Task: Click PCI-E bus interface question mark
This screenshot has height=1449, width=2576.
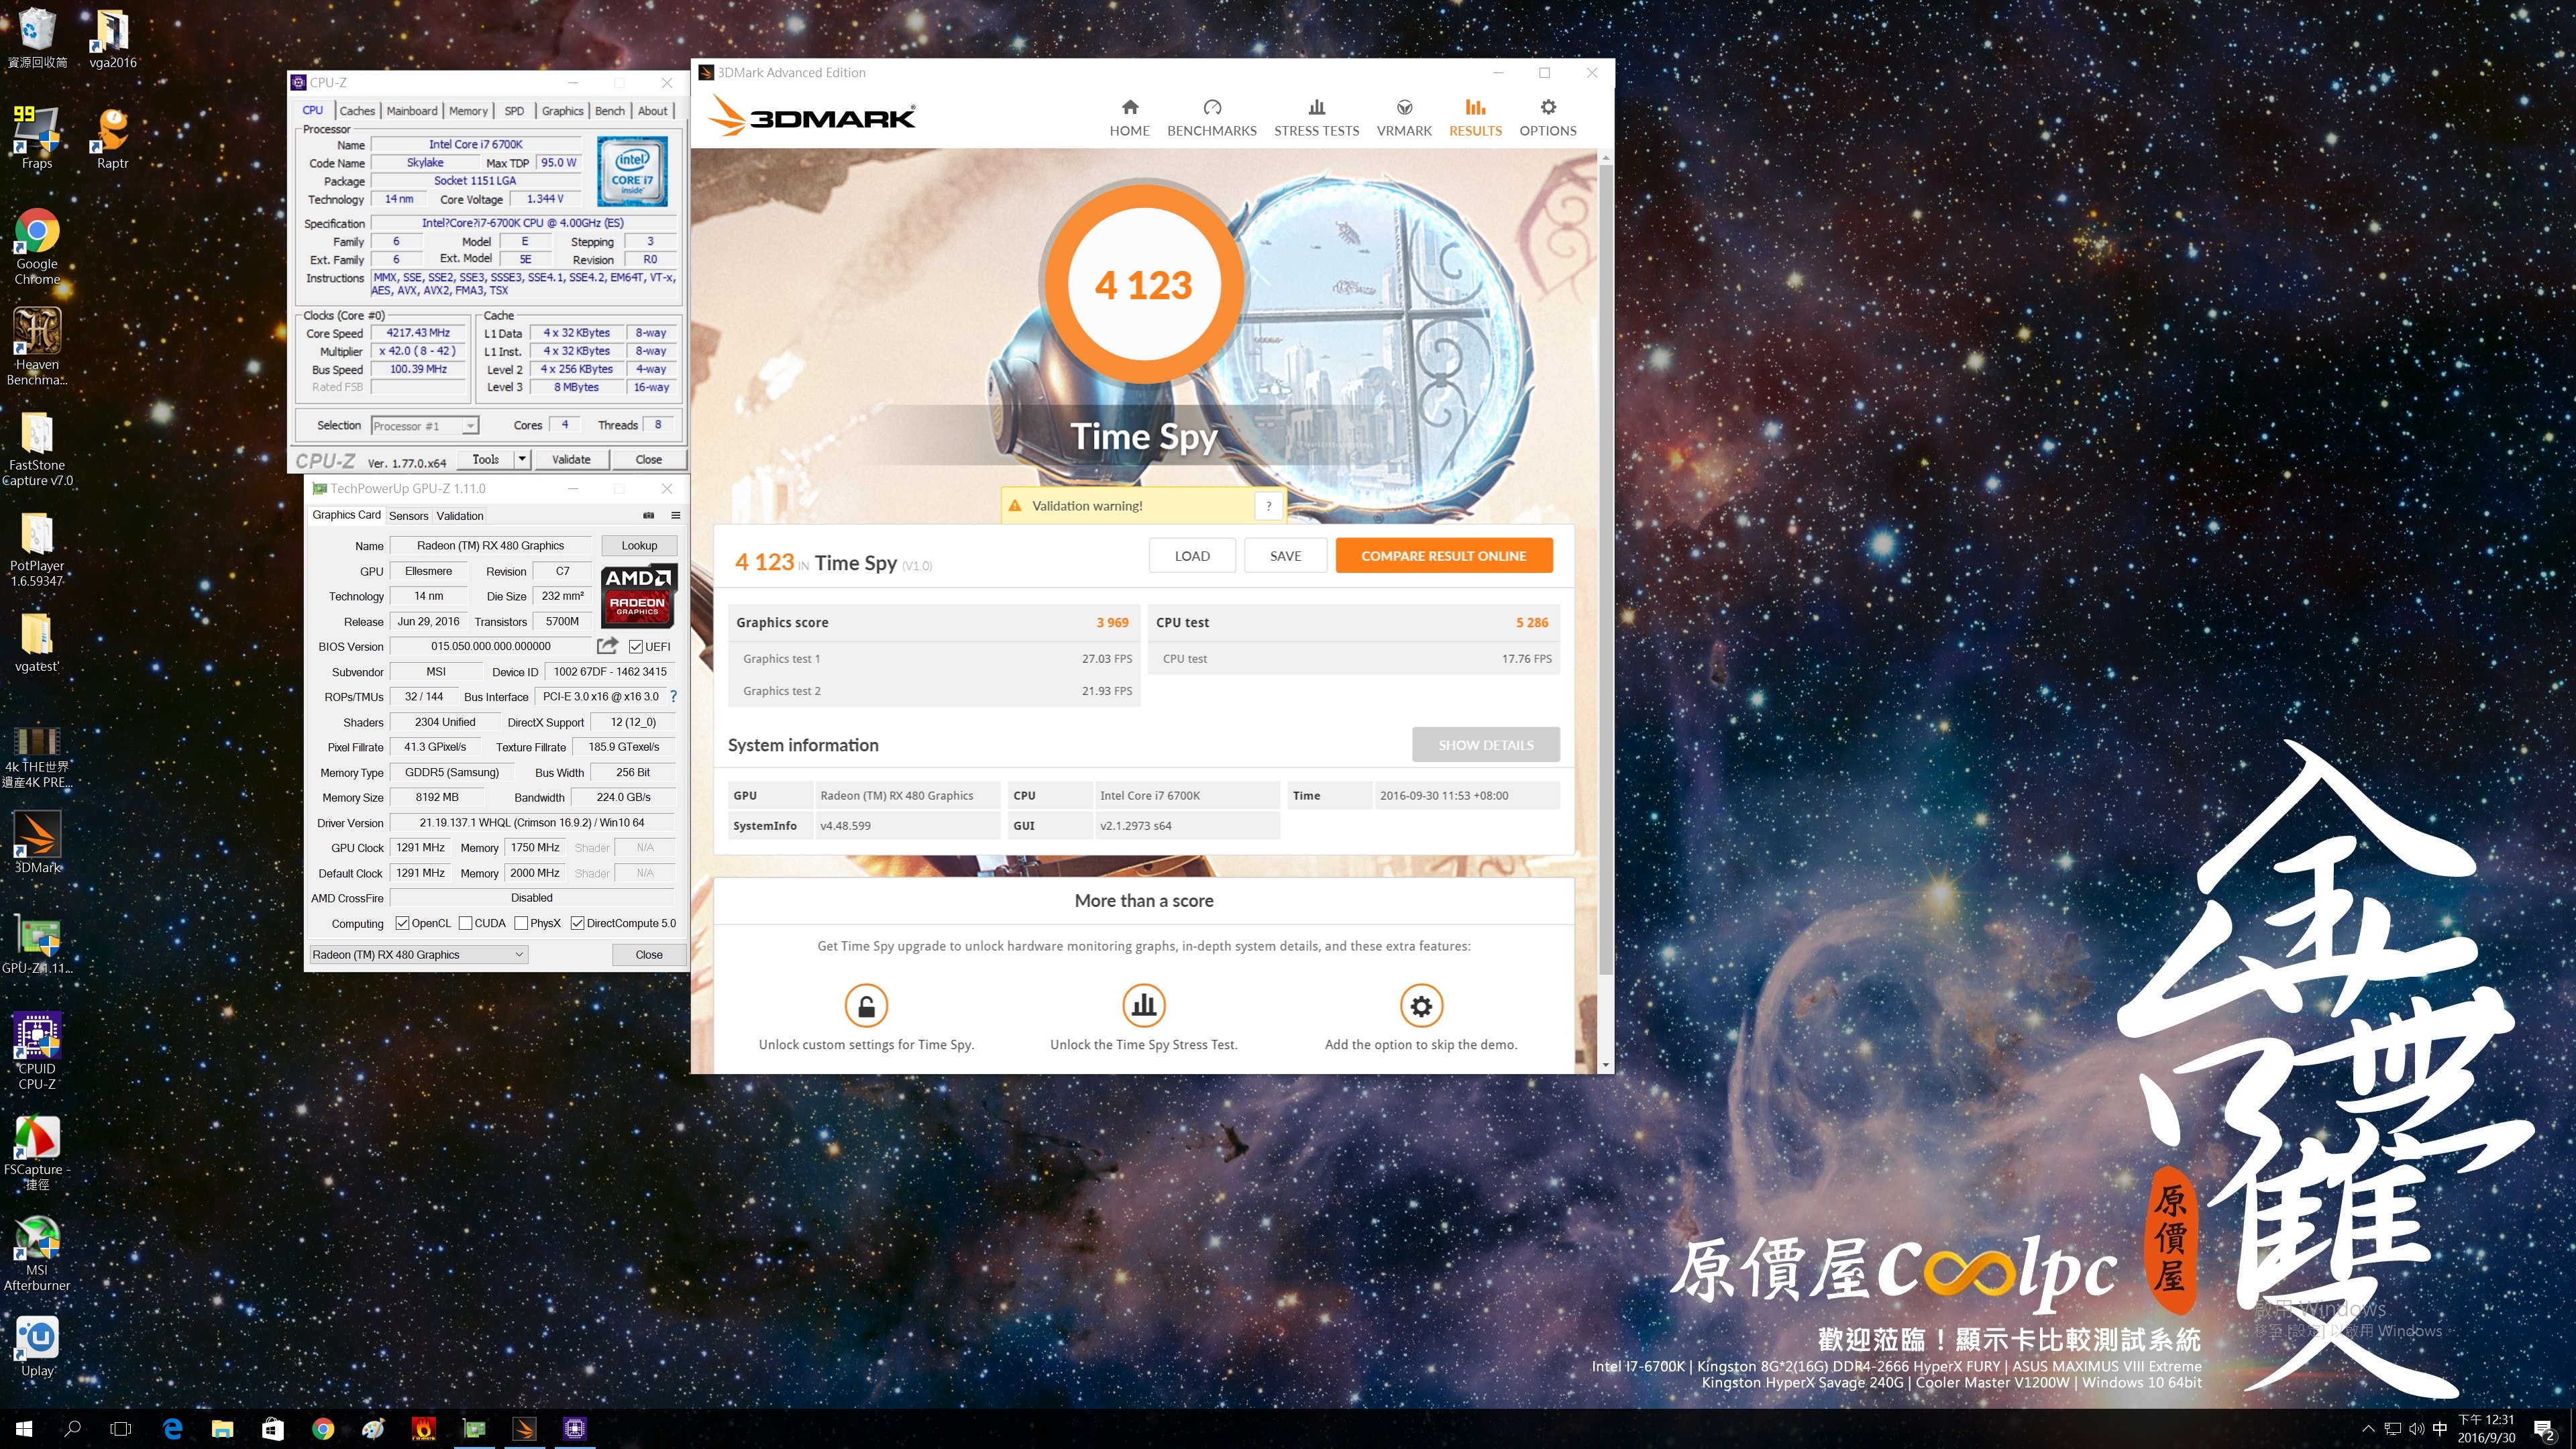Action: (x=673, y=697)
